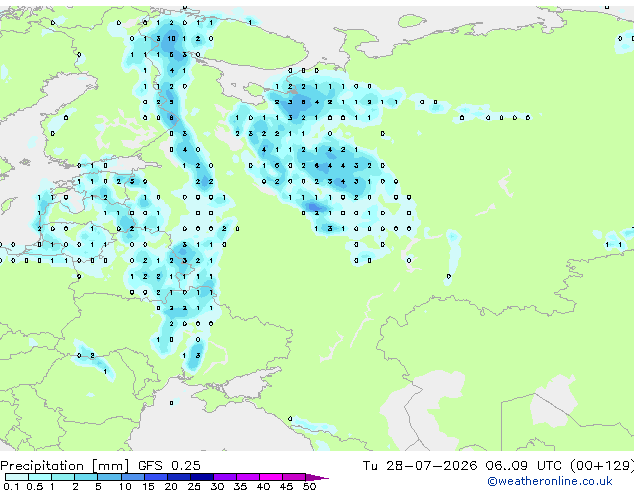Image resolution: width=634 pixels, height=490 pixels.
Task: Click the 40–45 mm magenta legend swatch
Action: point(271,477)
